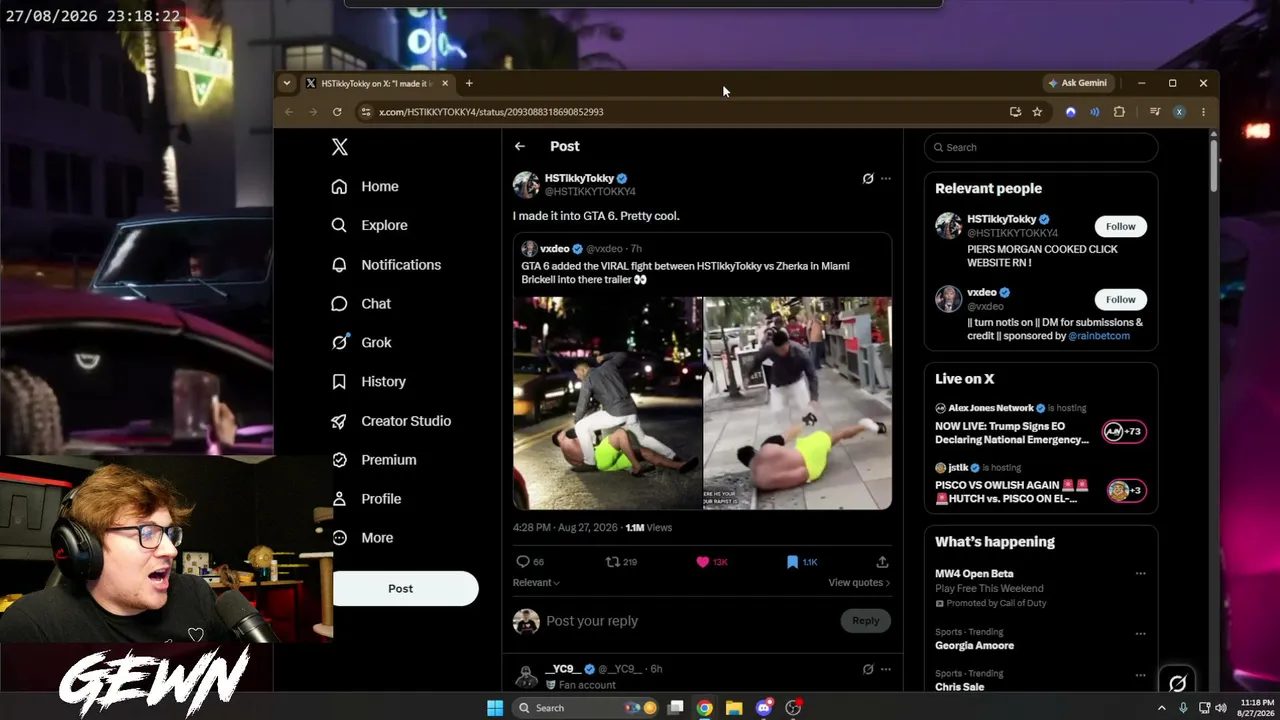This screenshot has height=720, width=1280.
Task: Open a new Chrome tab
Action: [x=469, y=83]
